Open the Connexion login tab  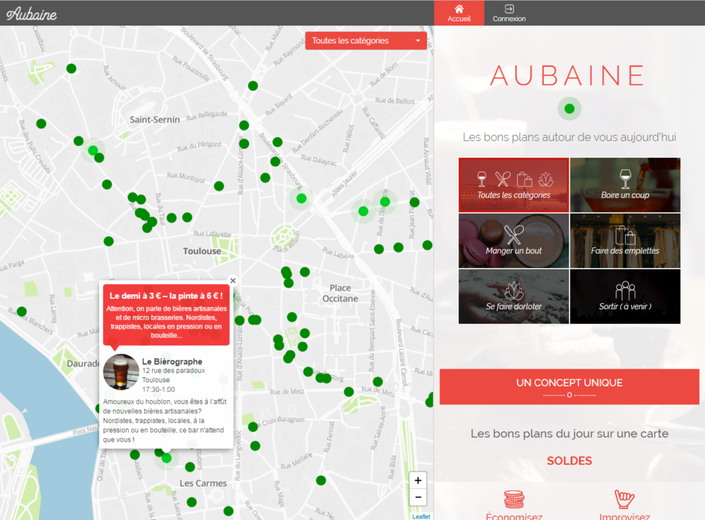(x=509, y=13)
